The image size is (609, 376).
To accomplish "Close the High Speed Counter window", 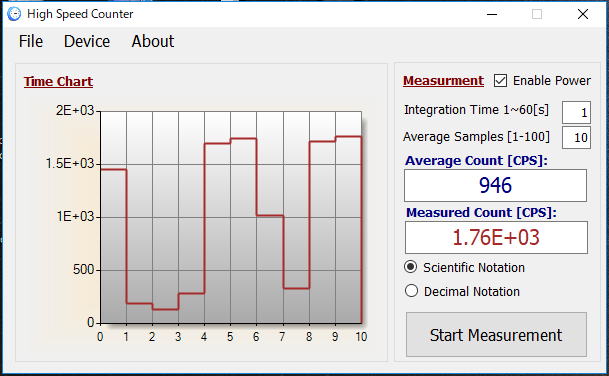I will (x=583, y=14).
